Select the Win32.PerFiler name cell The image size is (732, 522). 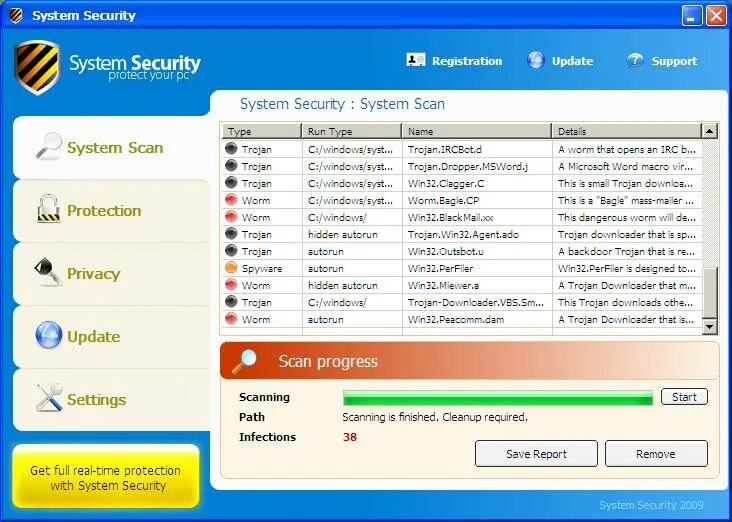click(x=477, y=268)
